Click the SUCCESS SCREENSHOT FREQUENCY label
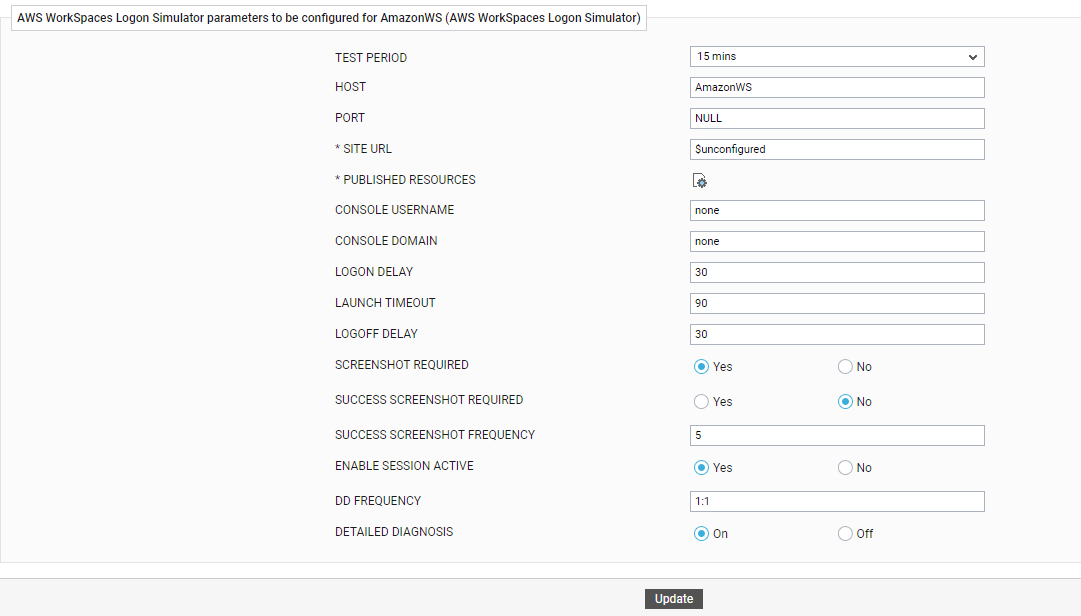 (x=435, y=435)
